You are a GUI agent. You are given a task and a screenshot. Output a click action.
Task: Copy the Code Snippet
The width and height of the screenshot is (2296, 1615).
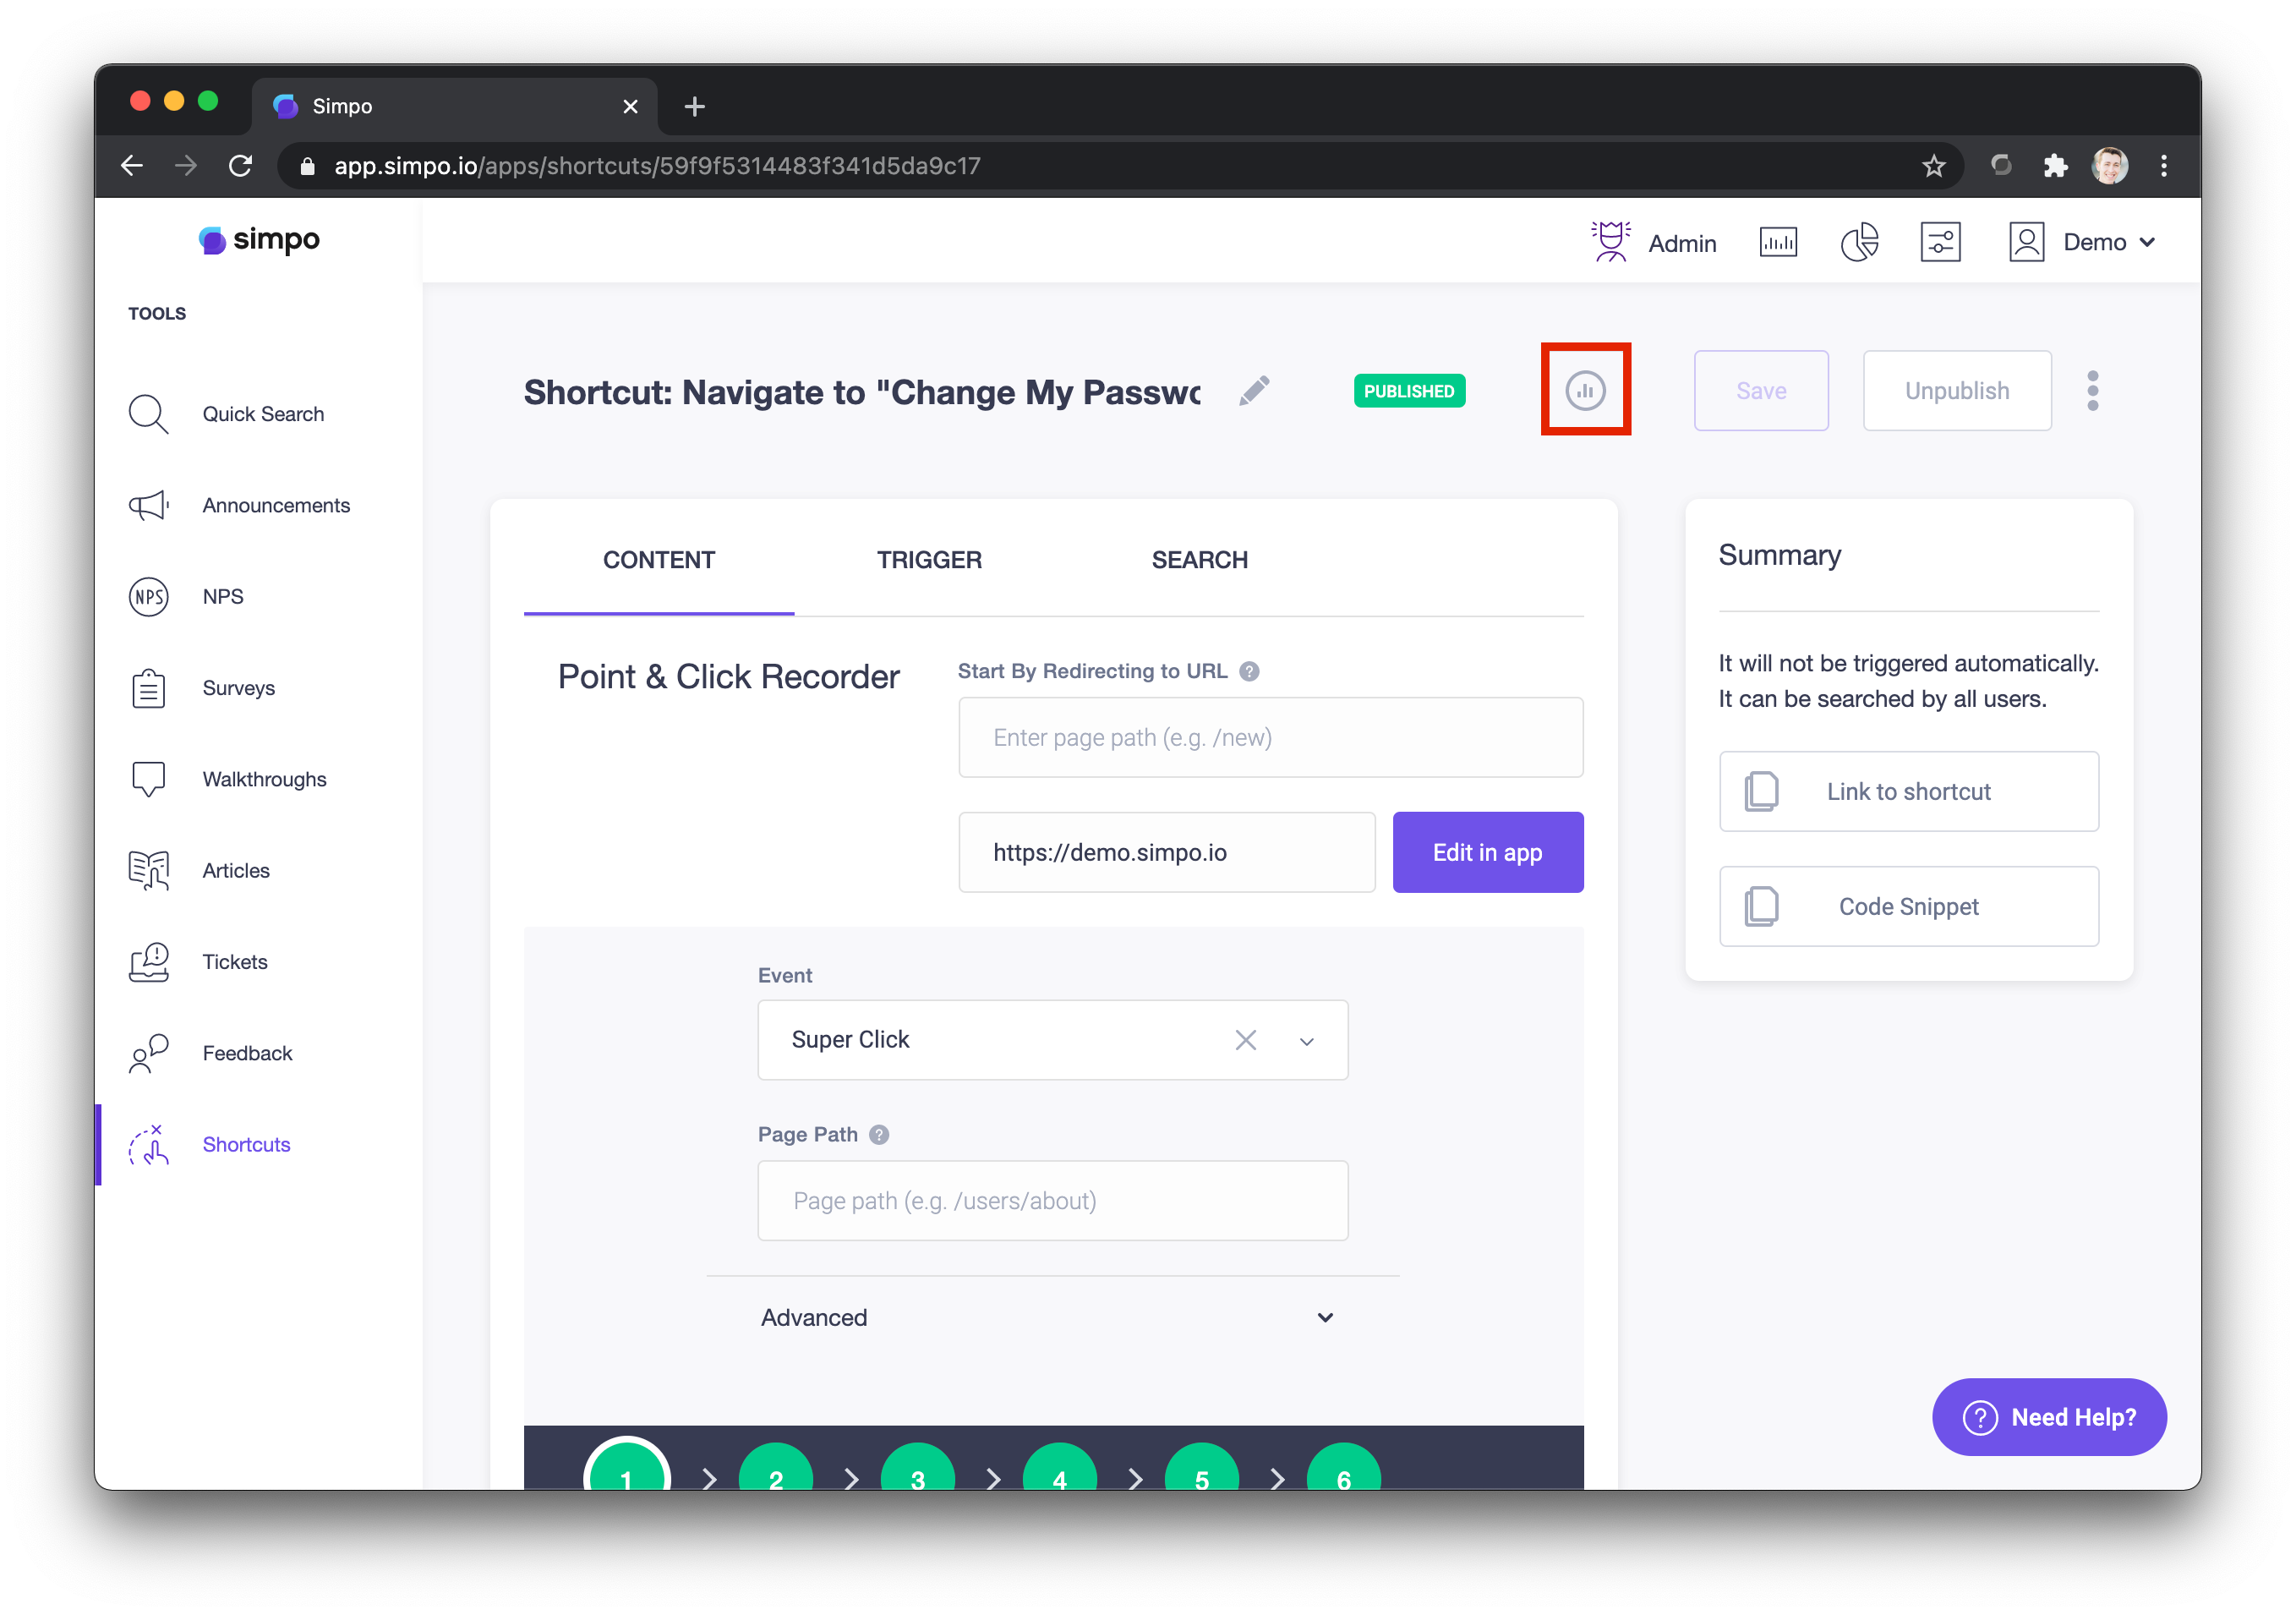[1908, 906]
